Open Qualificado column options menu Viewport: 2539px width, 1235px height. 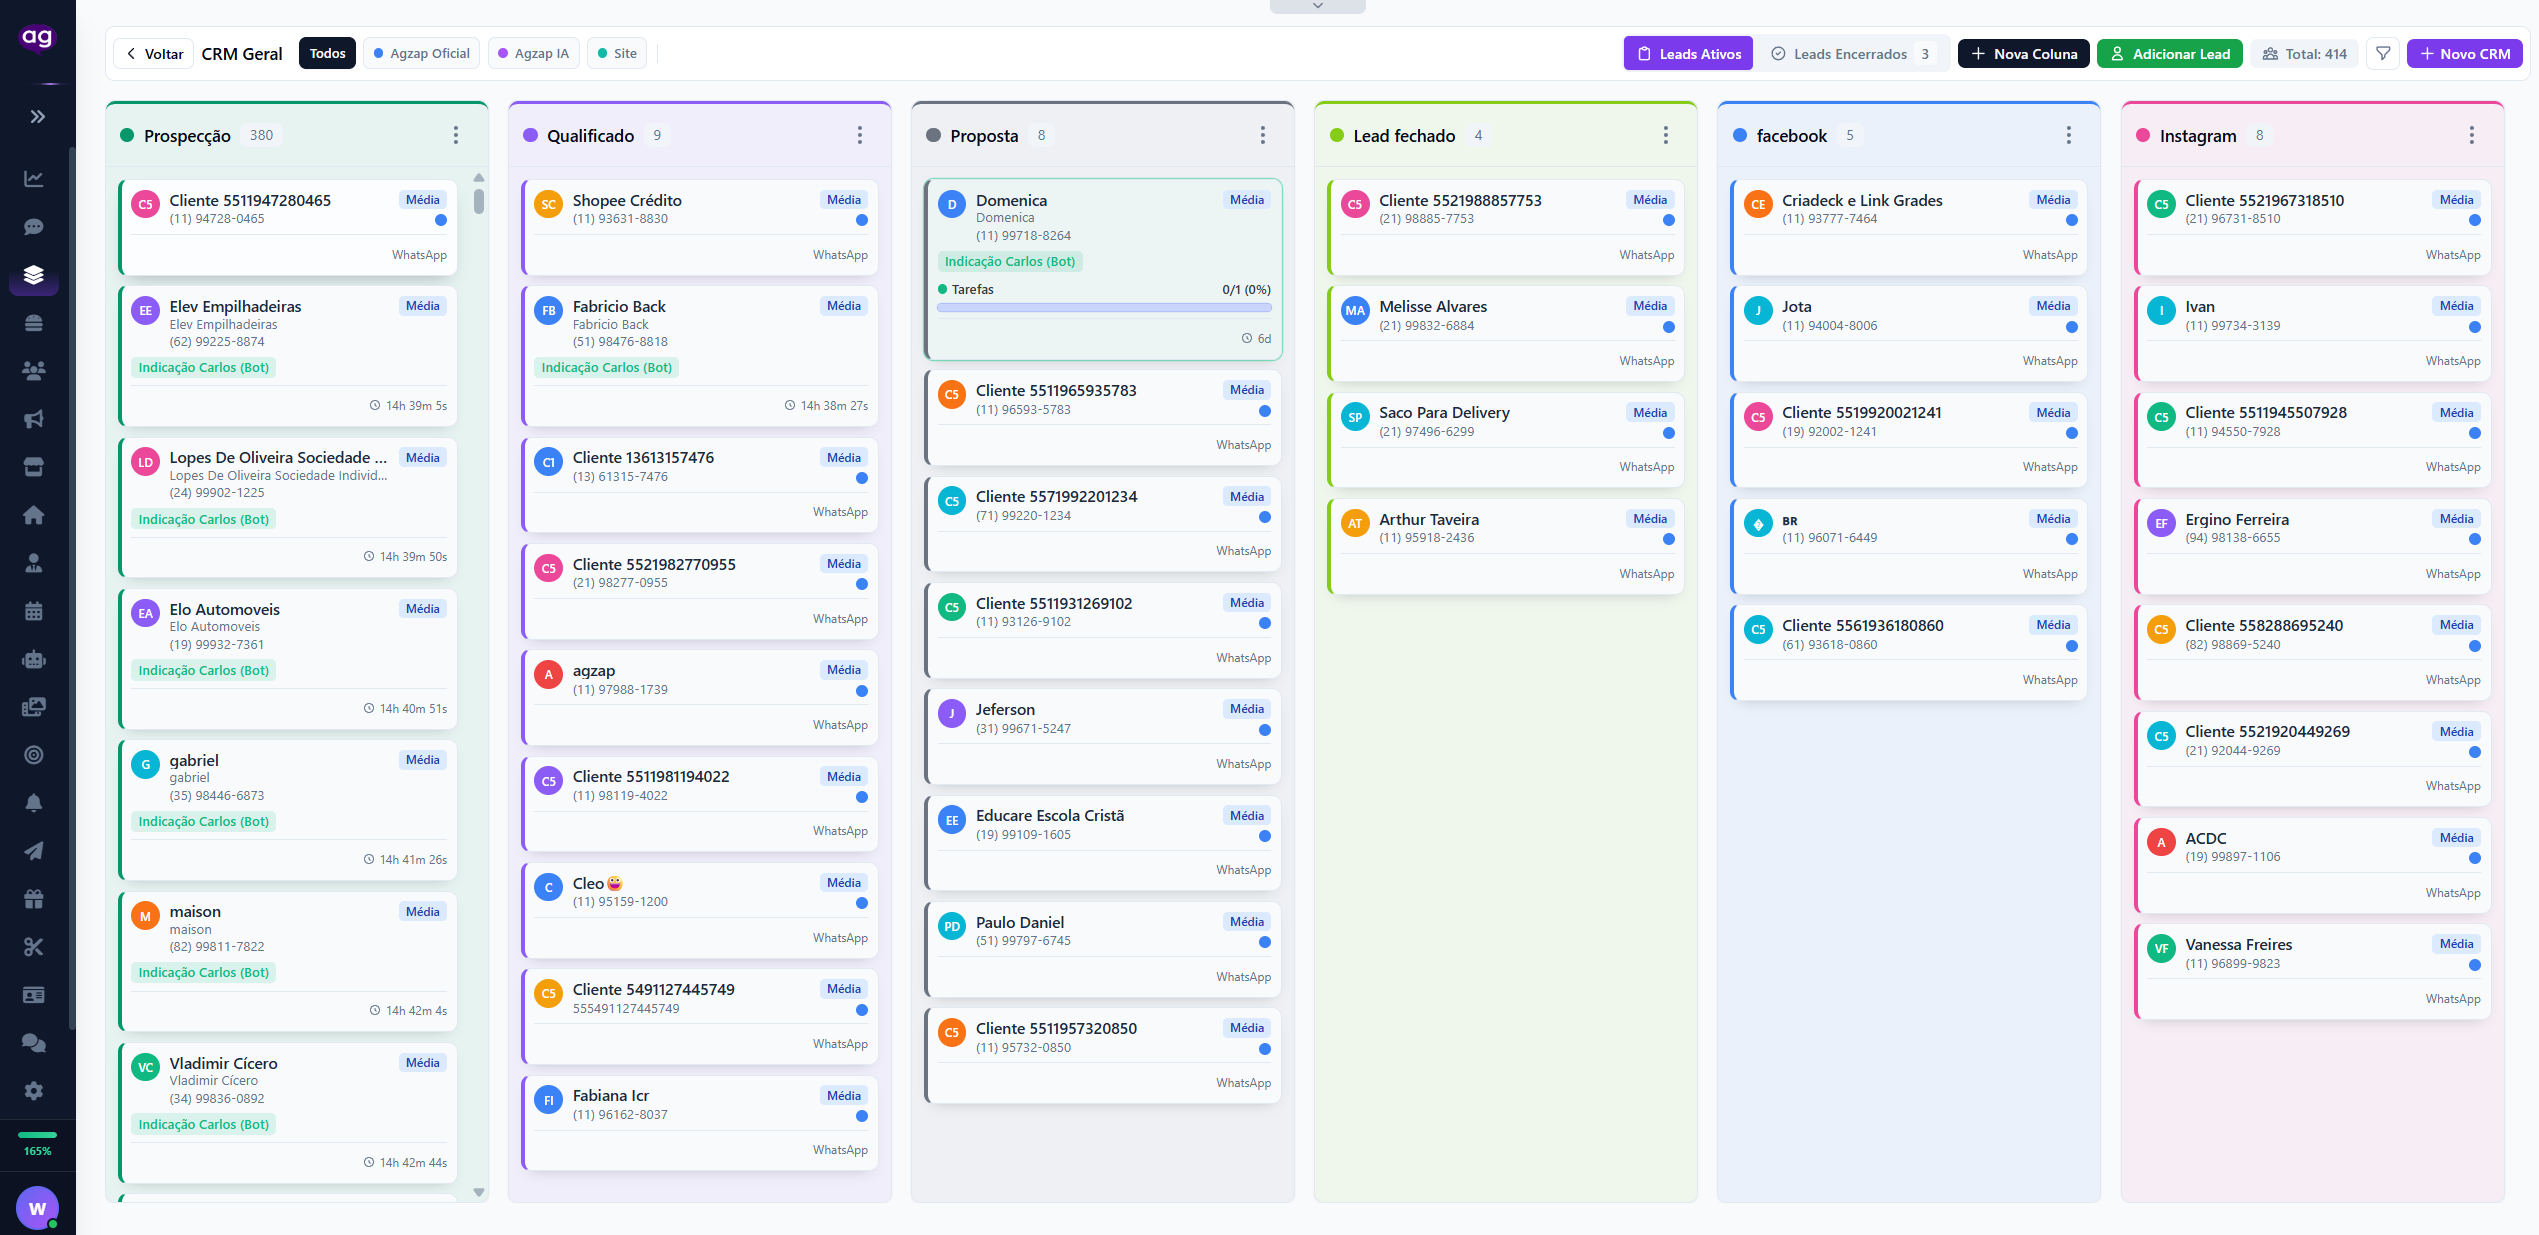tap(860, 135)
